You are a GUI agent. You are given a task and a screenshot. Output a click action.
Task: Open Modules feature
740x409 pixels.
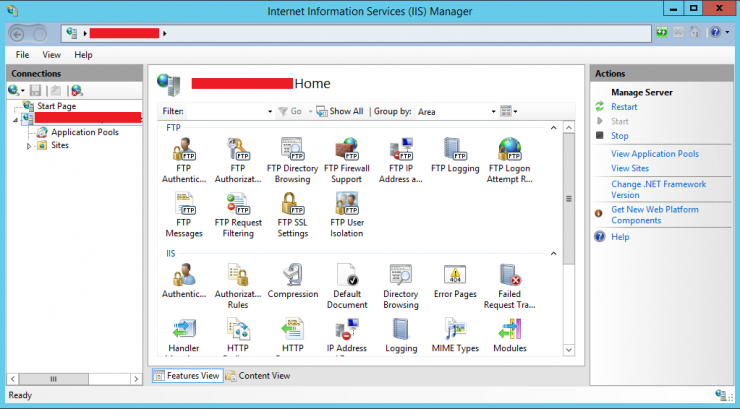pyautogui.click(x=510, y=335)
